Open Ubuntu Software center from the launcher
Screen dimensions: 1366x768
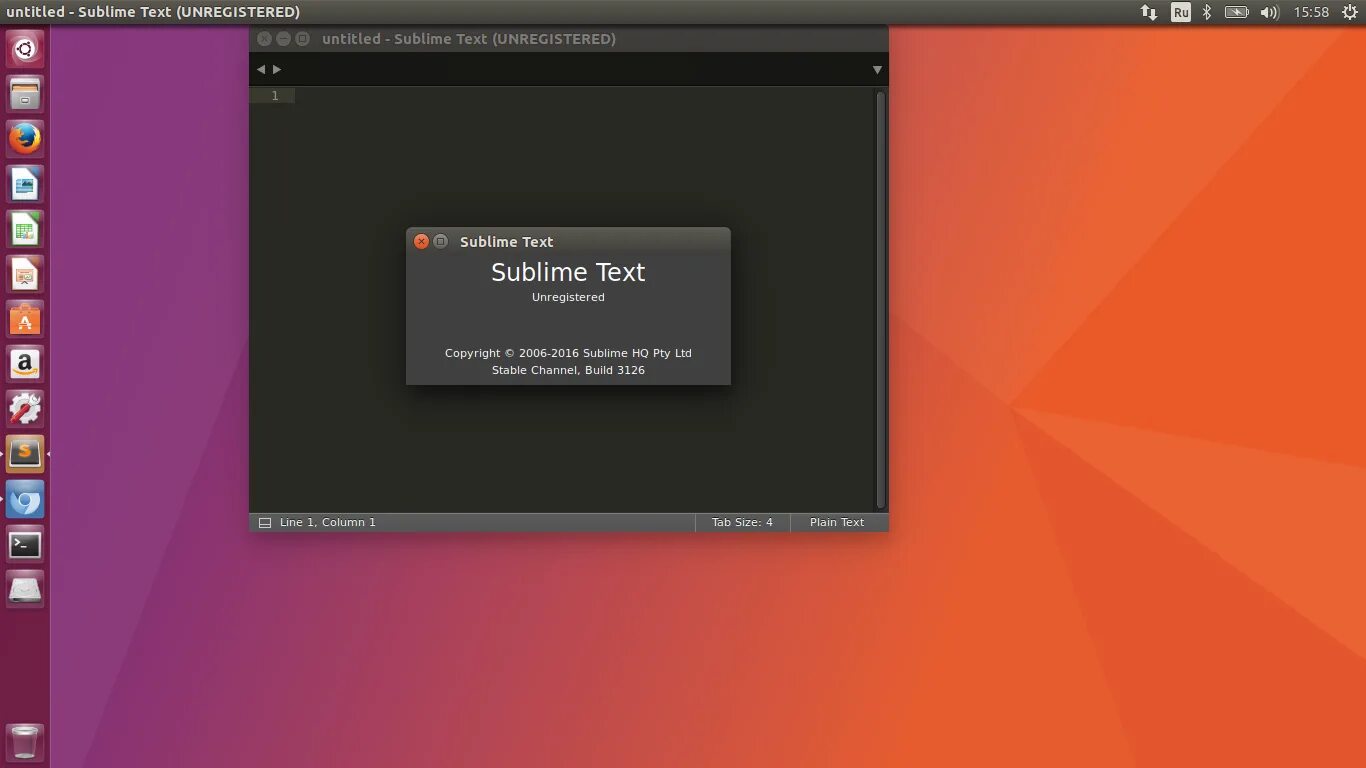(25, 319)
